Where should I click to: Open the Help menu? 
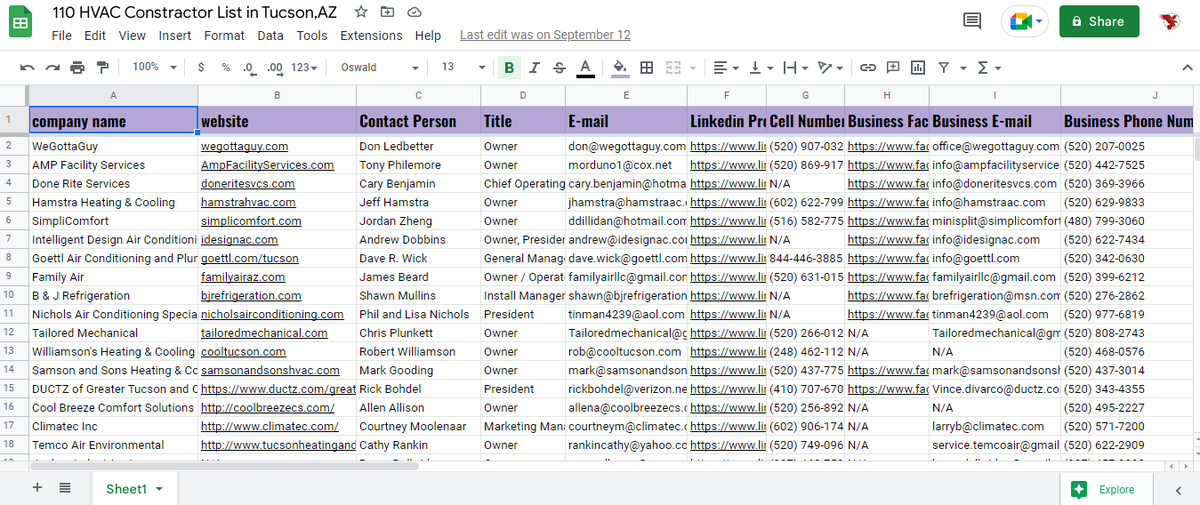click(428, 35)
